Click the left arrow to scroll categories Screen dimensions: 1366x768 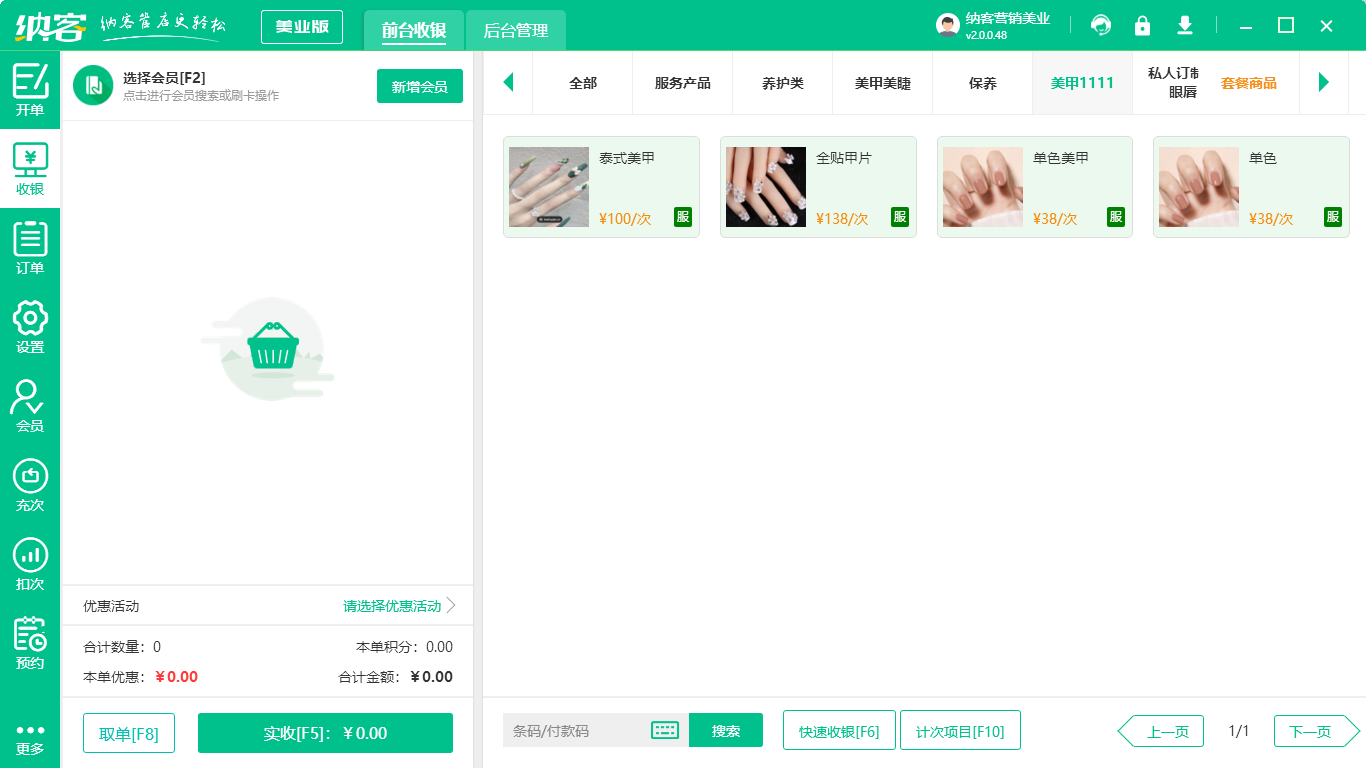tap(509, 83)
